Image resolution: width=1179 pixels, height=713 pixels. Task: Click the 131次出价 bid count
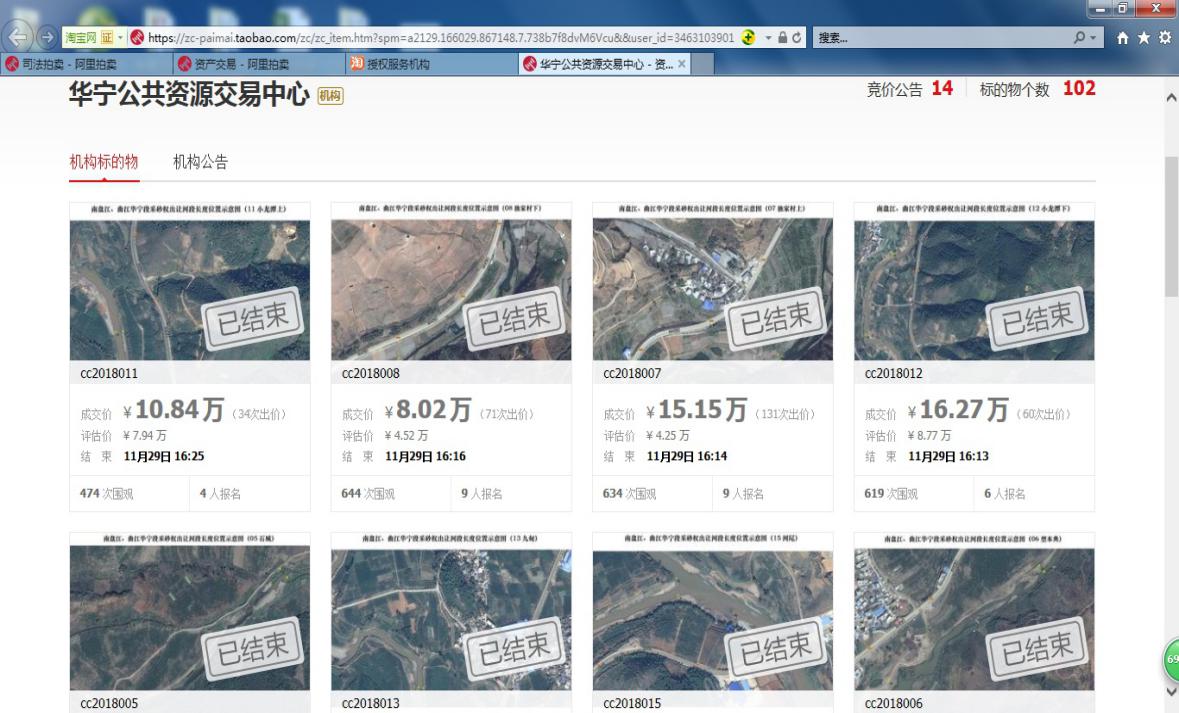(x=785, y=414)
